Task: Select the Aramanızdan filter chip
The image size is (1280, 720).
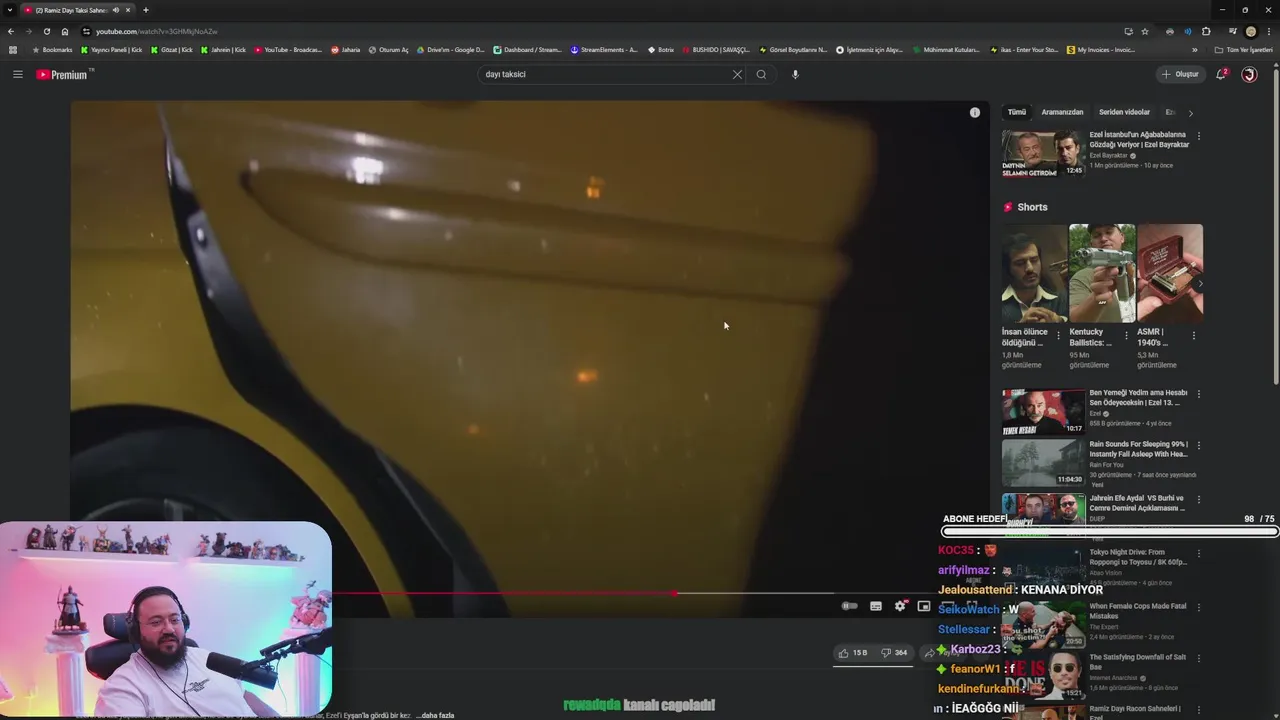Action: (x=1062, y=112)
